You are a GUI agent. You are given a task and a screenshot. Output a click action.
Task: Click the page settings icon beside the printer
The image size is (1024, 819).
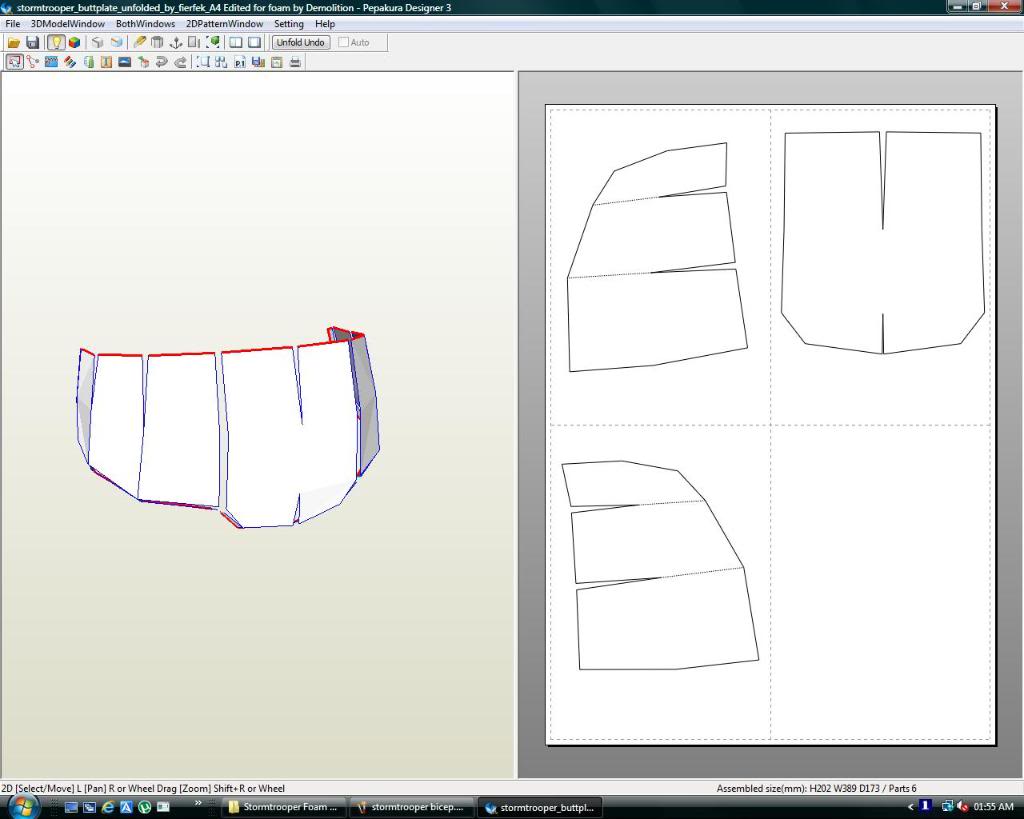[x=277, y=62]
